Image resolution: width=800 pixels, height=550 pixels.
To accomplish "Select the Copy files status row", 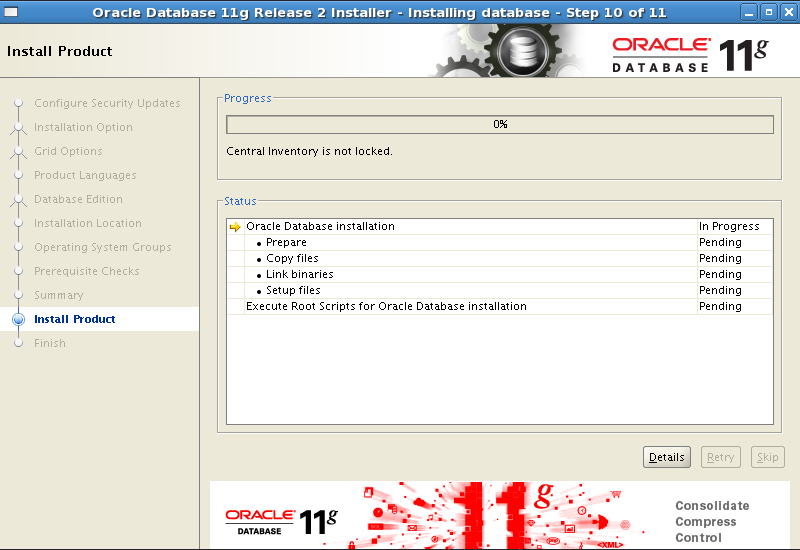I will 500,258.
